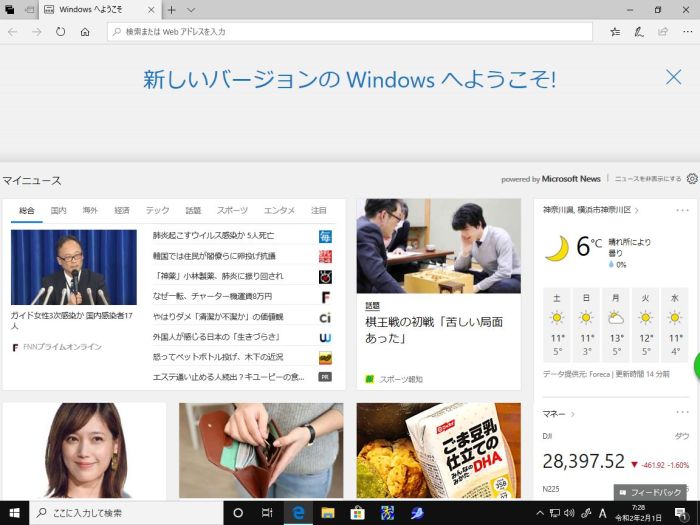
Task: Refresh the current page
Action: 61,32
